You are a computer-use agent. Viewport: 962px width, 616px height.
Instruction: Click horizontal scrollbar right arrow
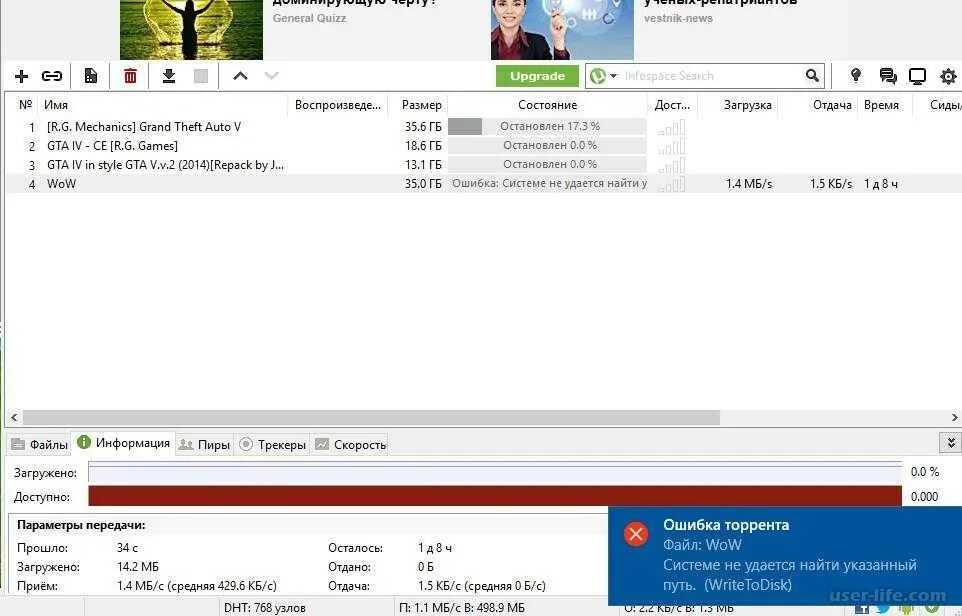(955, 418)
